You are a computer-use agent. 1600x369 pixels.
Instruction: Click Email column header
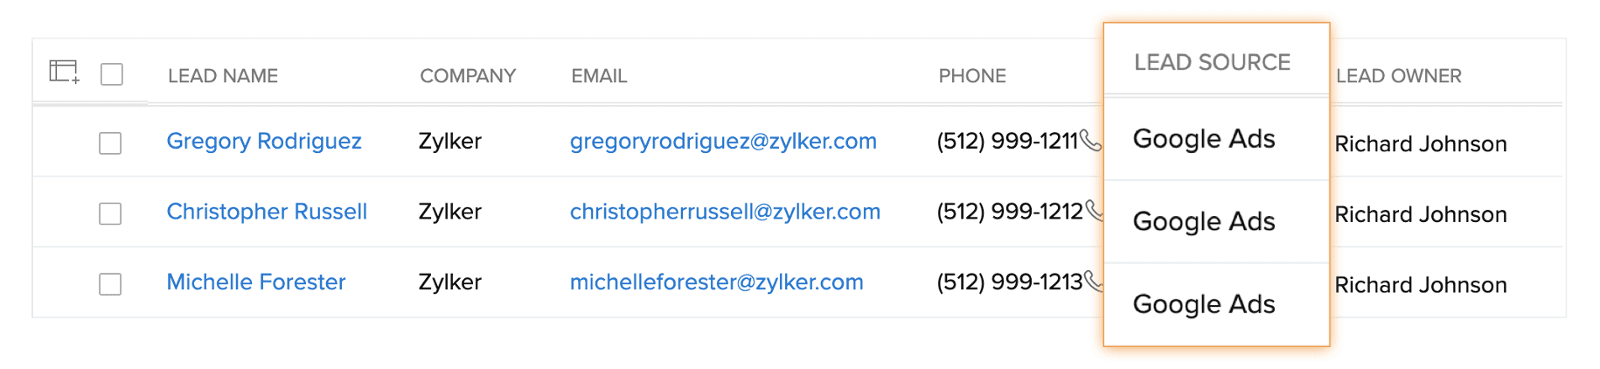point(599,76)
